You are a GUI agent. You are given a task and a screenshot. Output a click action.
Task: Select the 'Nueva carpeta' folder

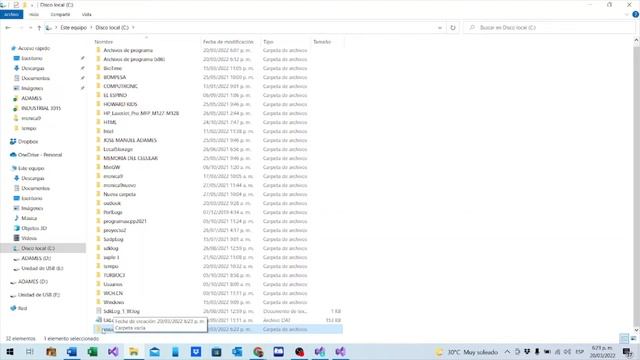(x=120, y=194)
